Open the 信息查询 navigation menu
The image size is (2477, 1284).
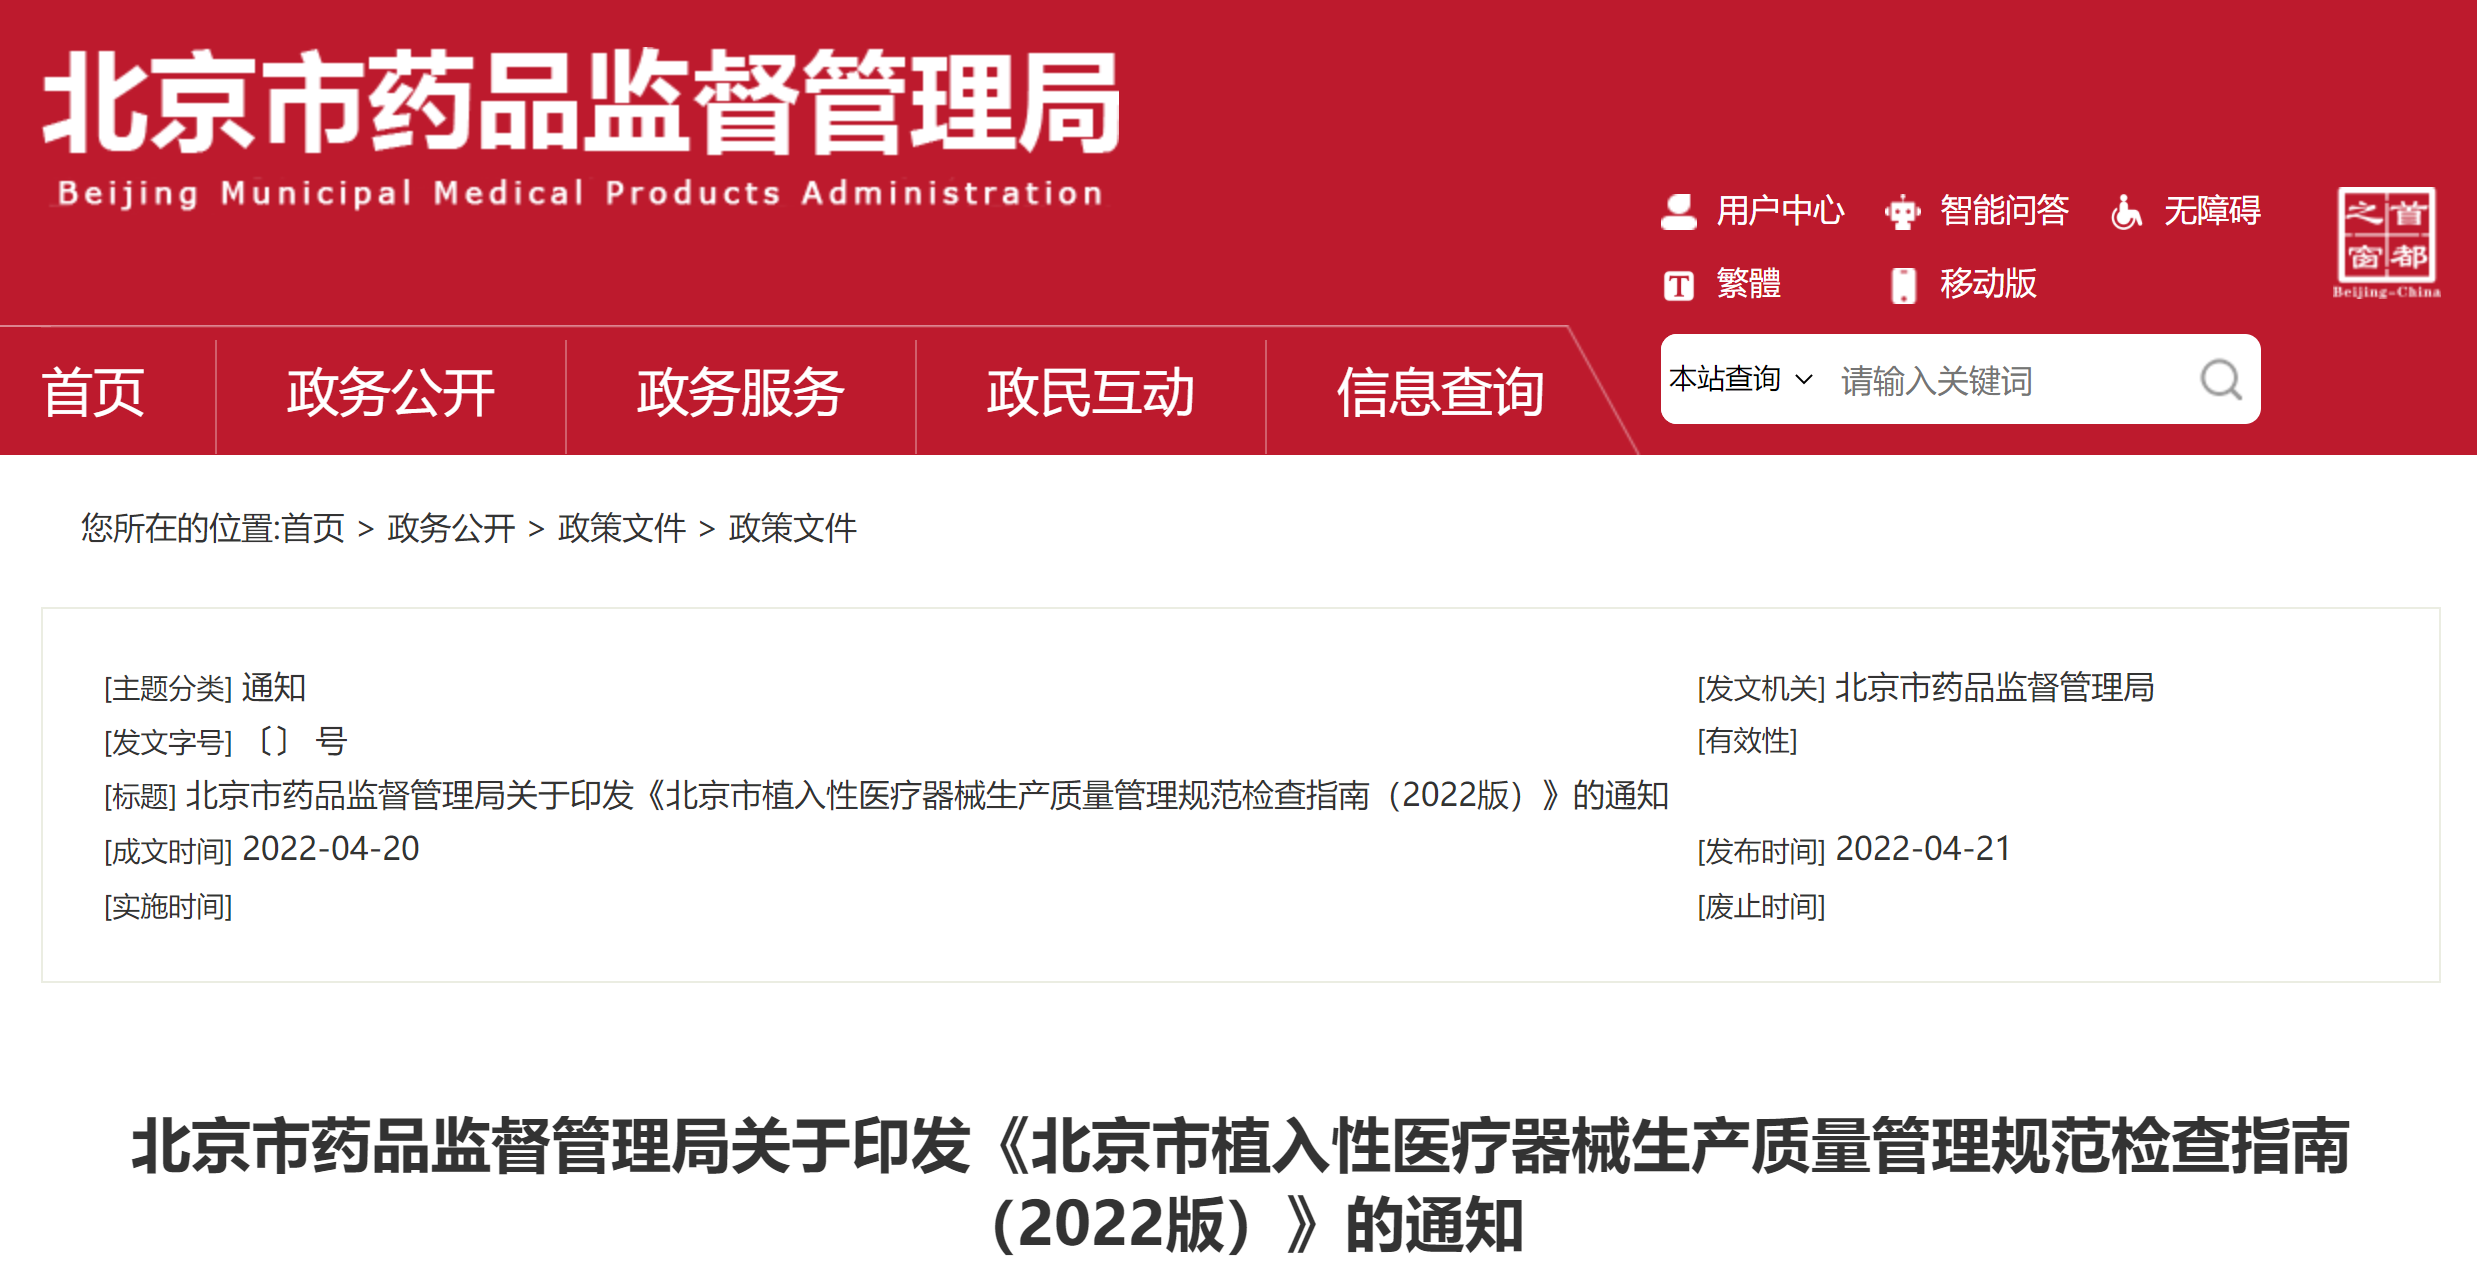1440,392
